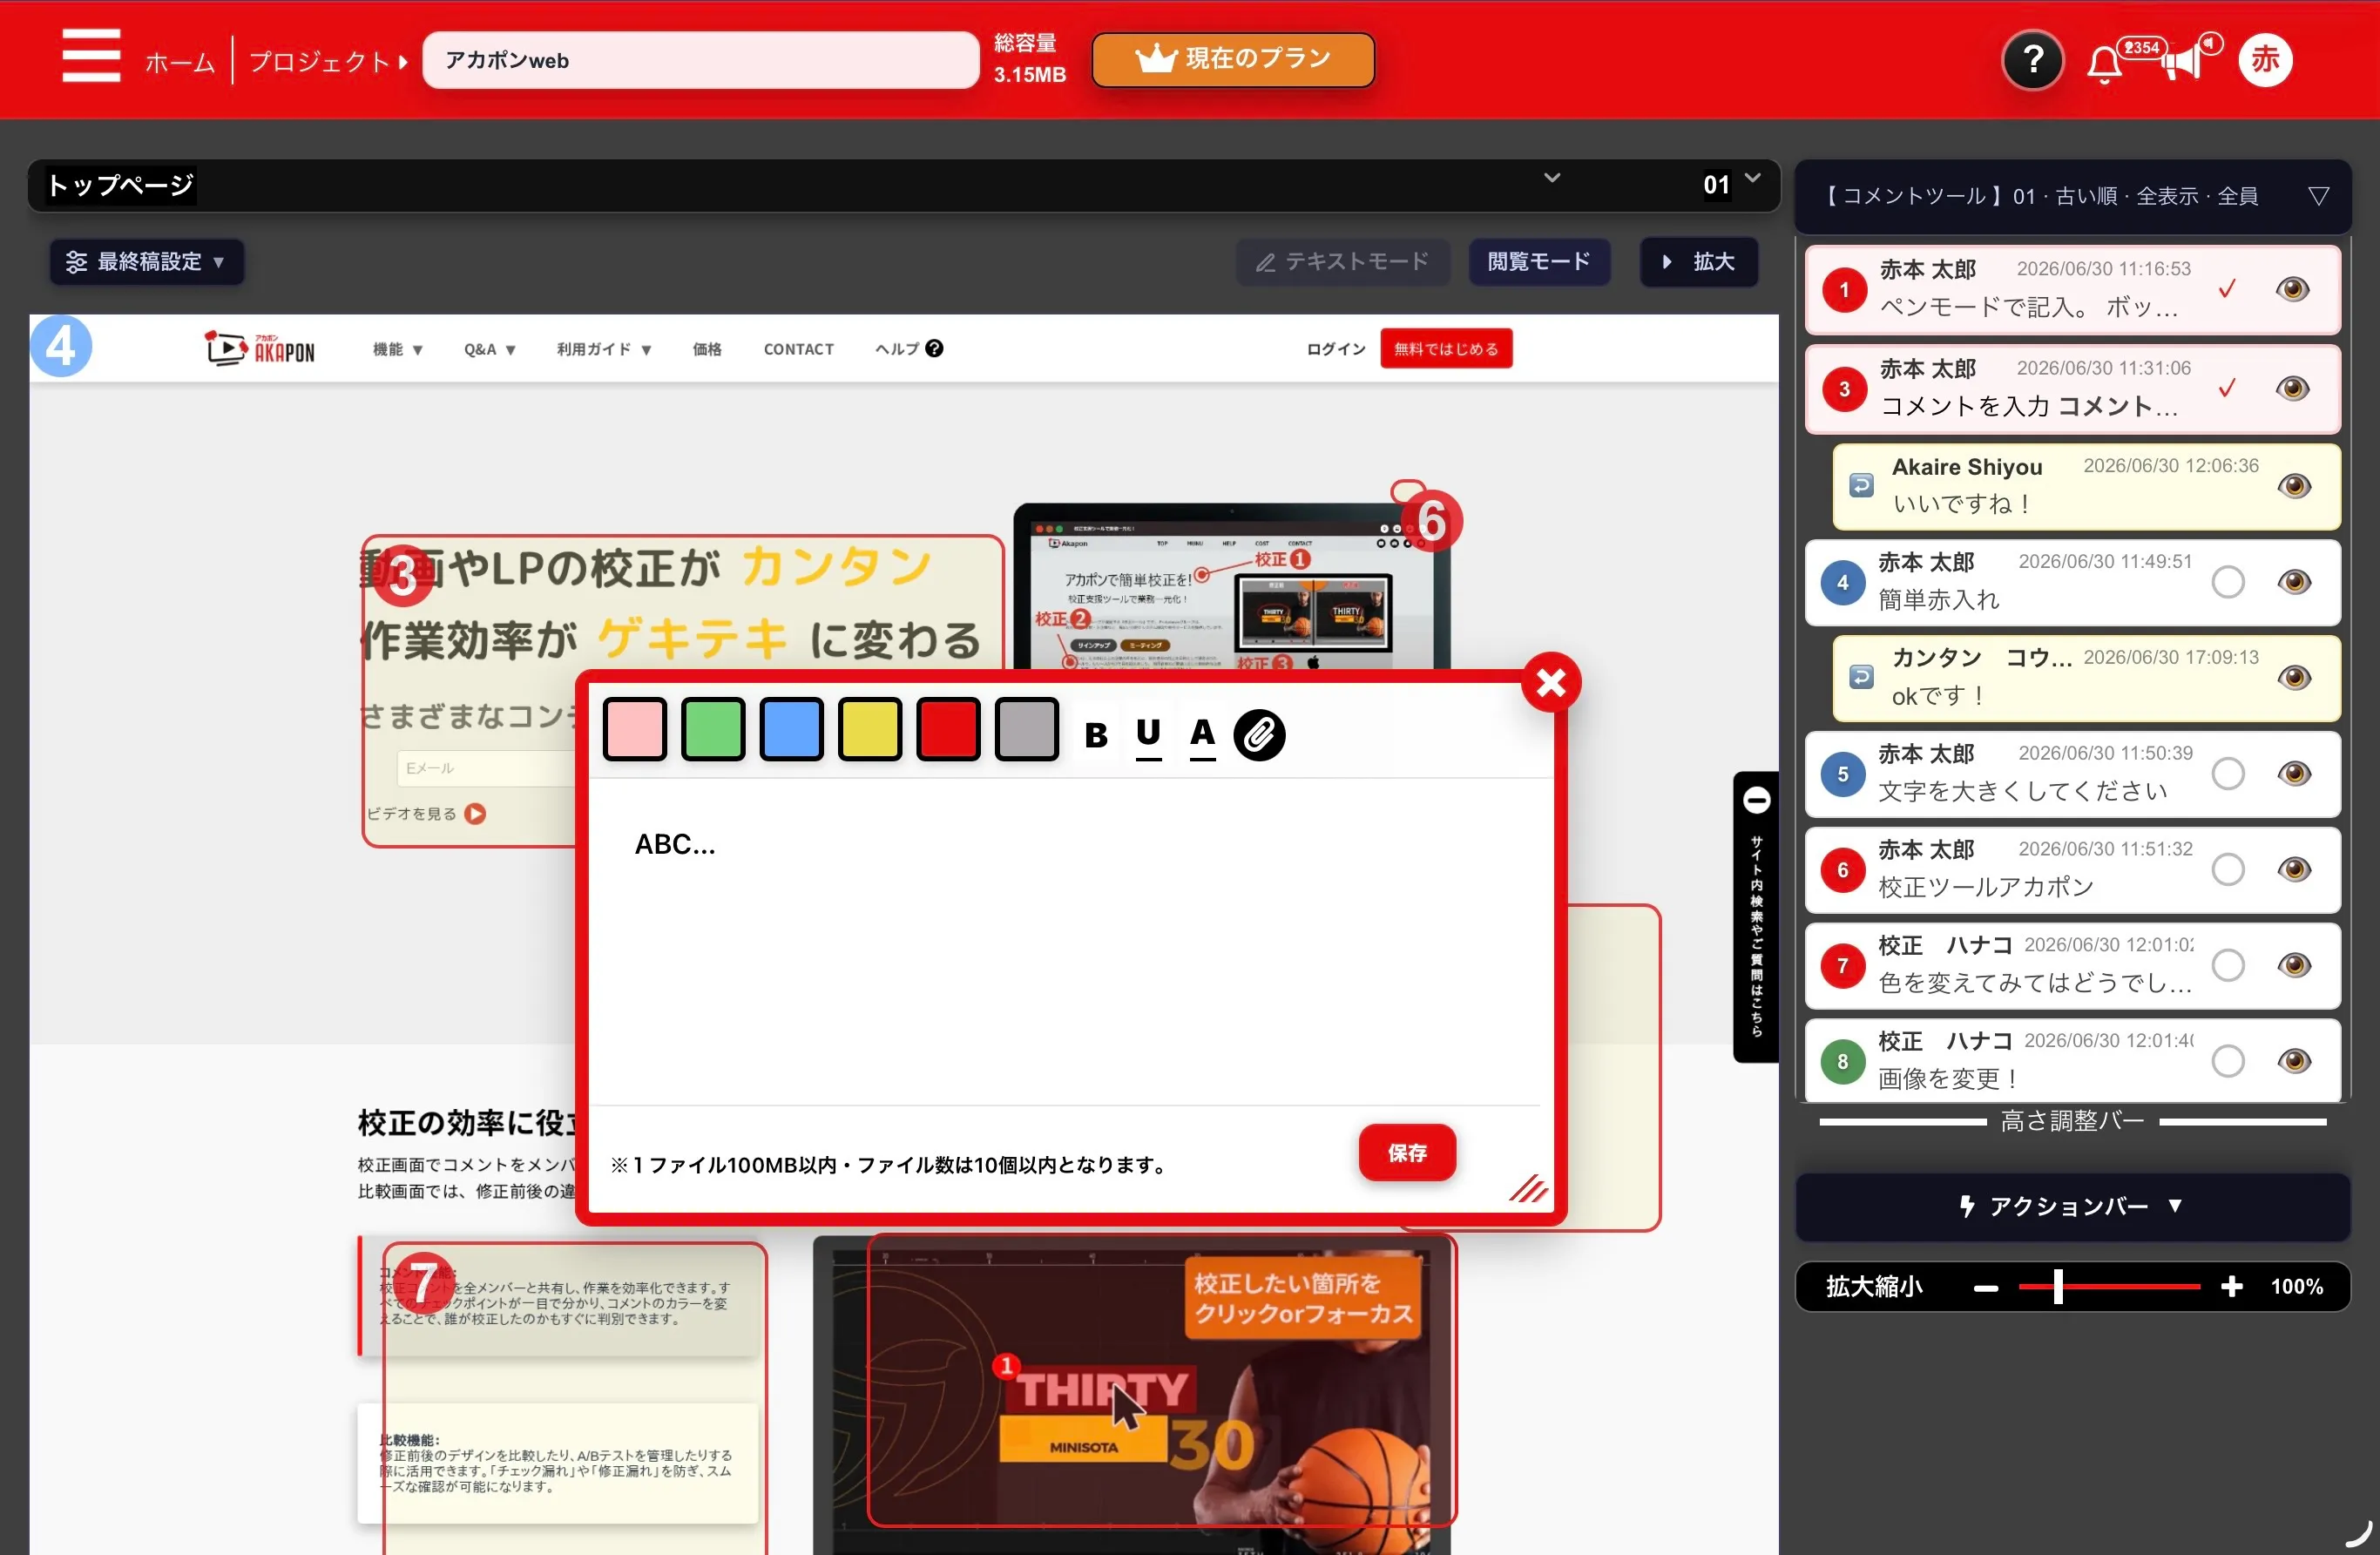
Task: Mark comment 6 校正ツールアカポン as done
Action: tap(2227, 869)
